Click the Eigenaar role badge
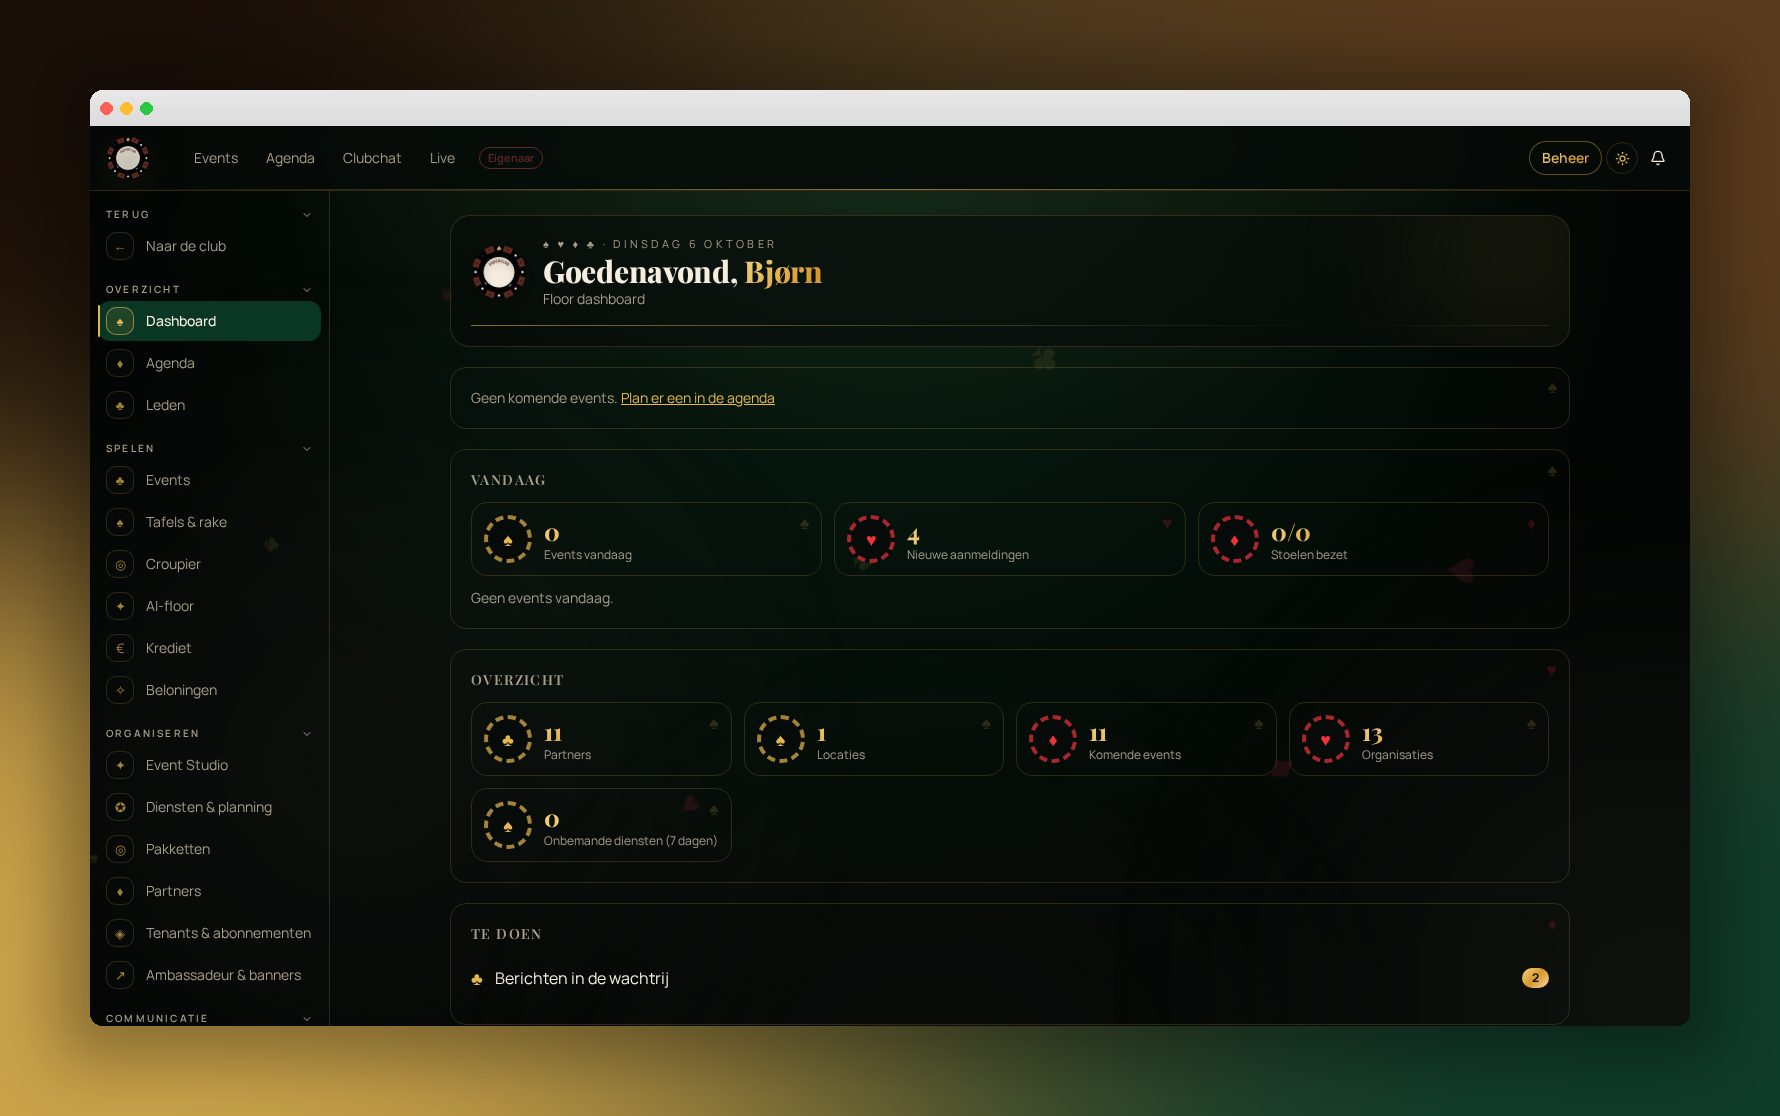This screenshot has height=1116, width=1780. (x=511, y=158)
